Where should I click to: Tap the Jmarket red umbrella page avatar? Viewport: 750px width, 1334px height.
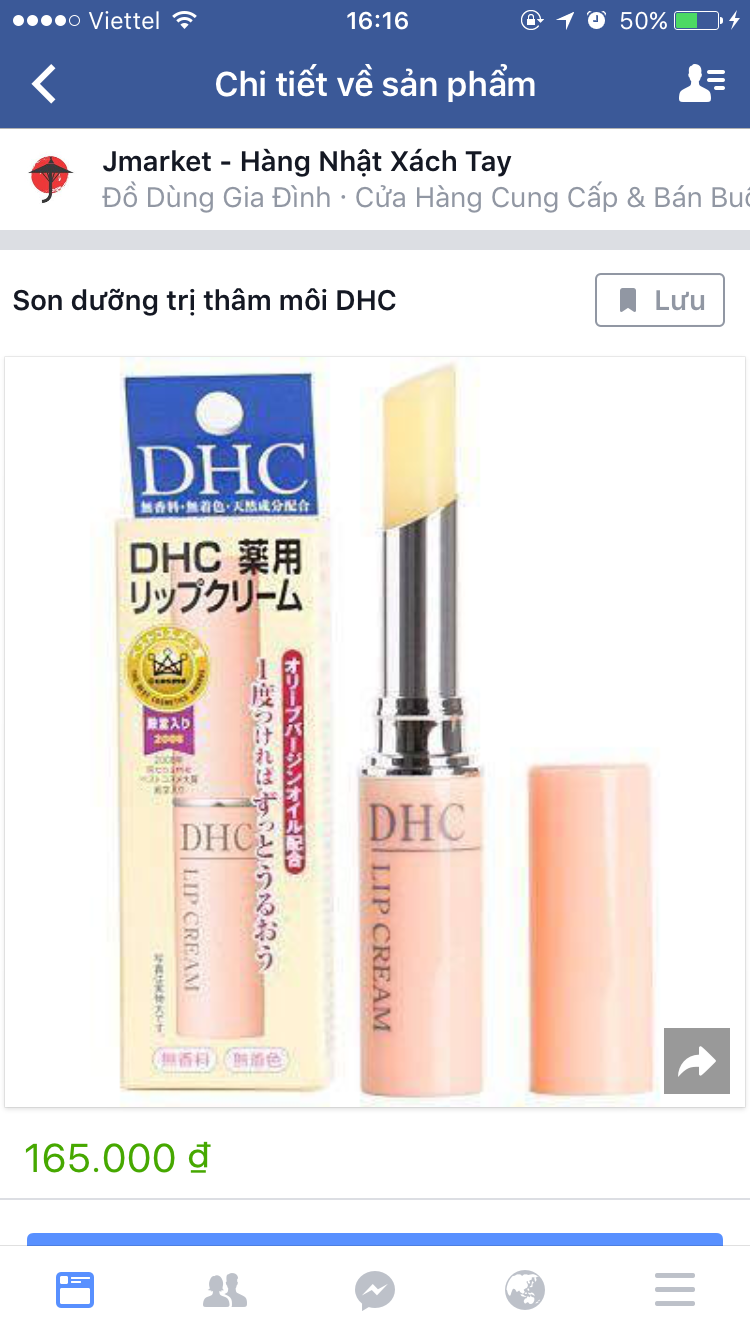(49, 179)
